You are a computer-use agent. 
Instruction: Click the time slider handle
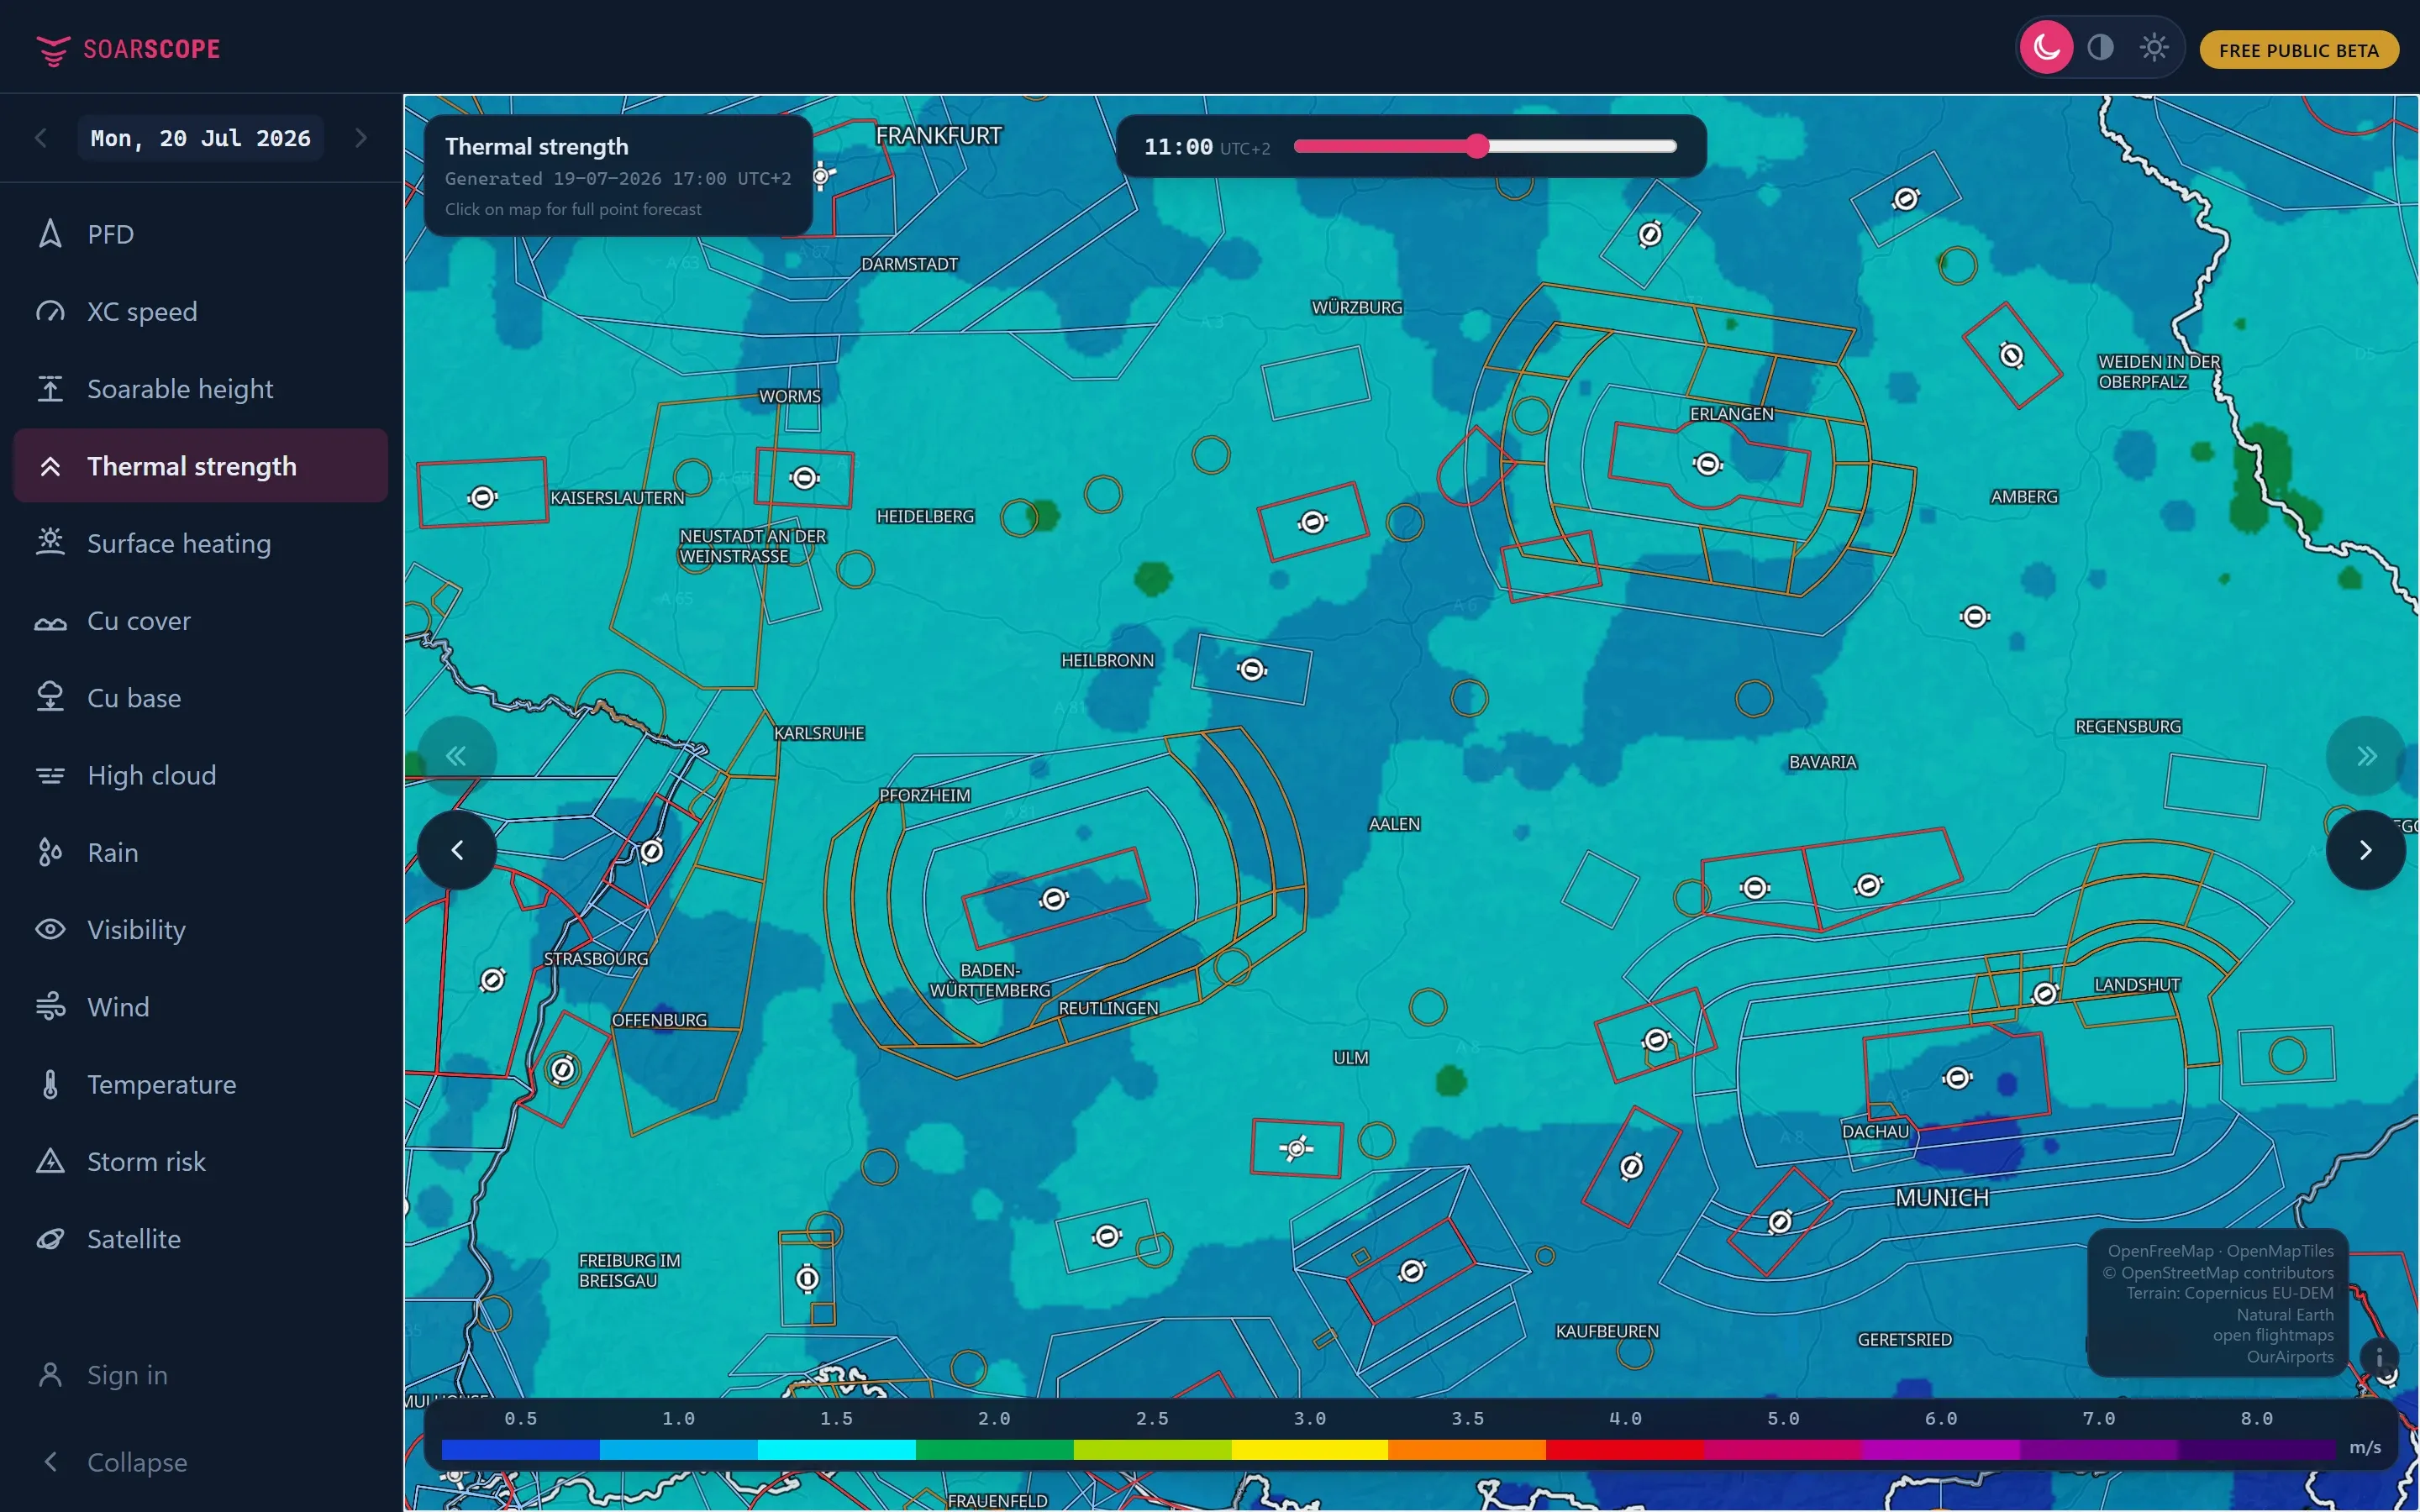[x=1477, y=146]
